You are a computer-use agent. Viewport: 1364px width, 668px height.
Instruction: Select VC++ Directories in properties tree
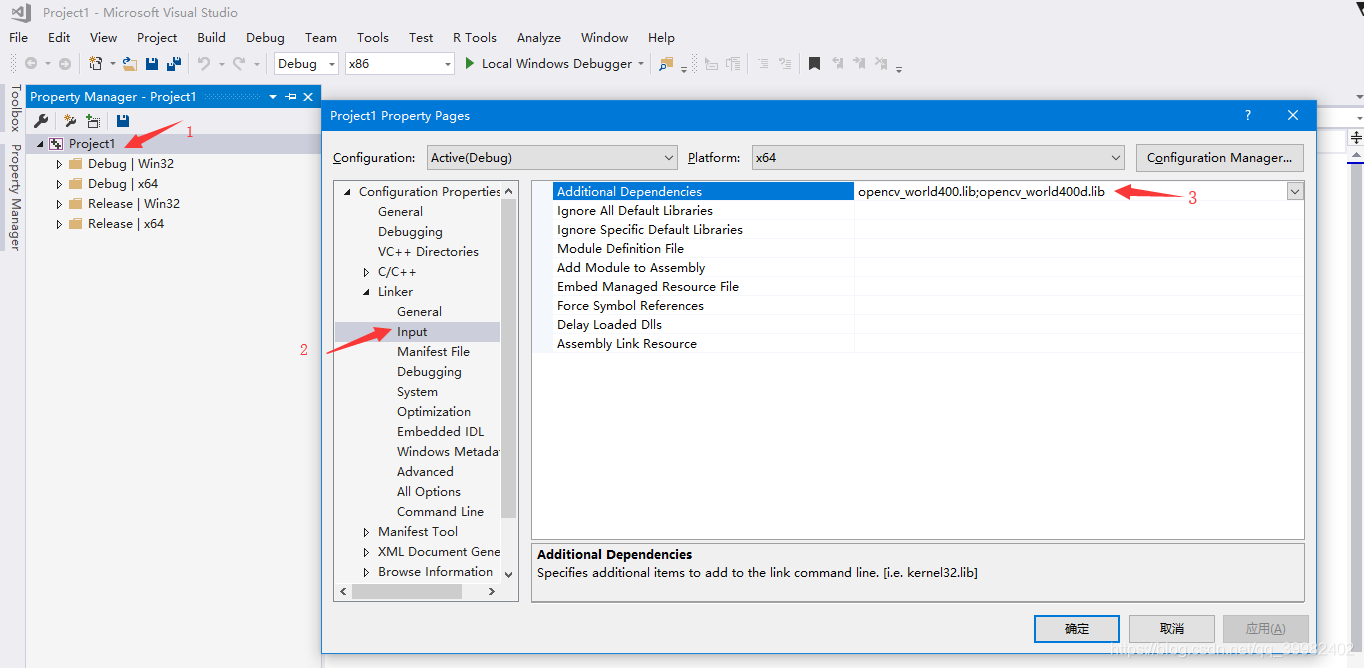click(428, 252)
